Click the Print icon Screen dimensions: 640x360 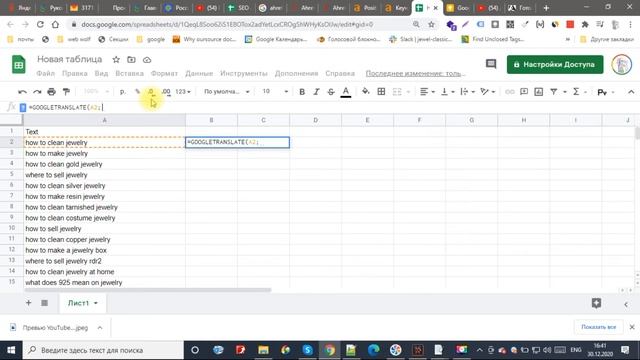51,92
